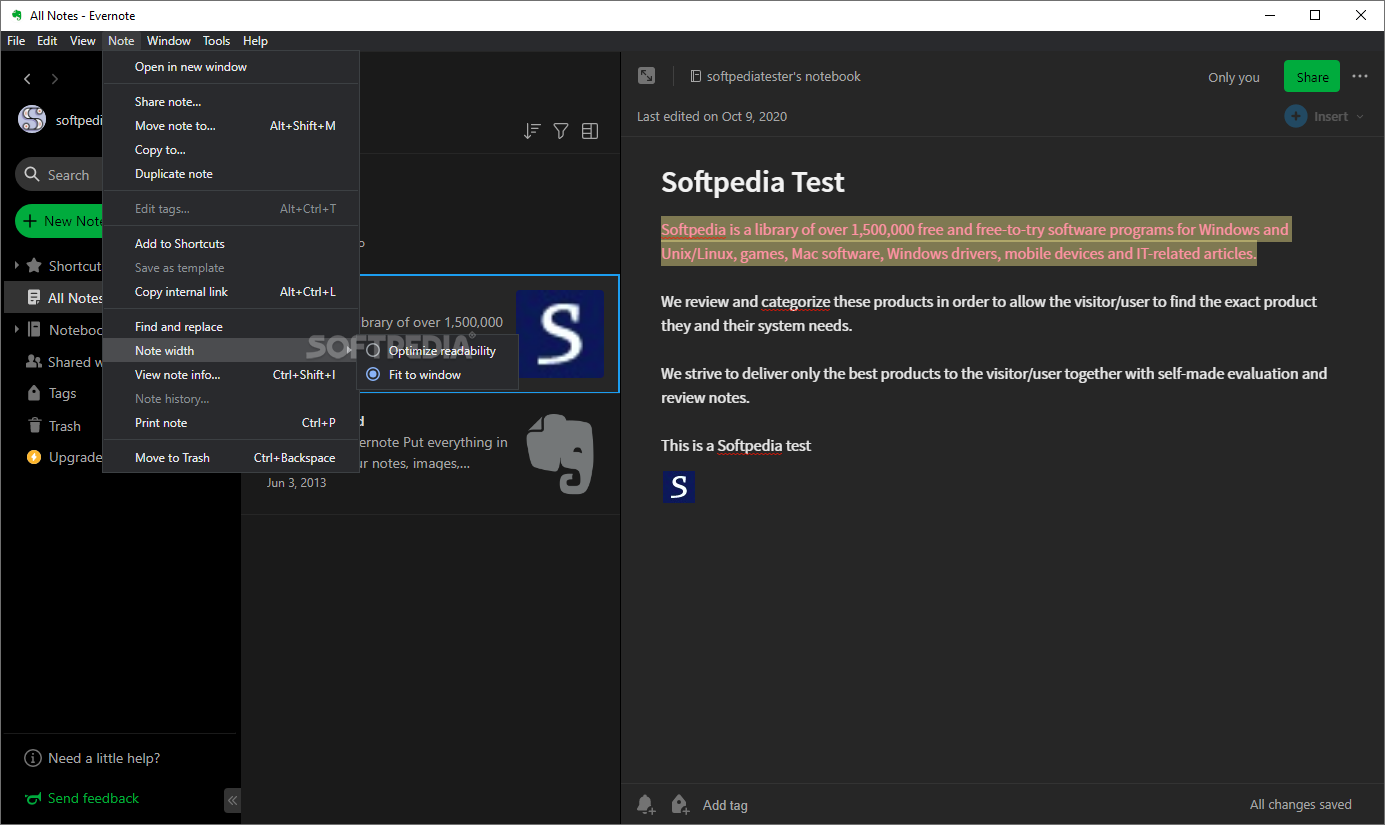Open the note list filter funnel icon

click(x=561, y=131)
